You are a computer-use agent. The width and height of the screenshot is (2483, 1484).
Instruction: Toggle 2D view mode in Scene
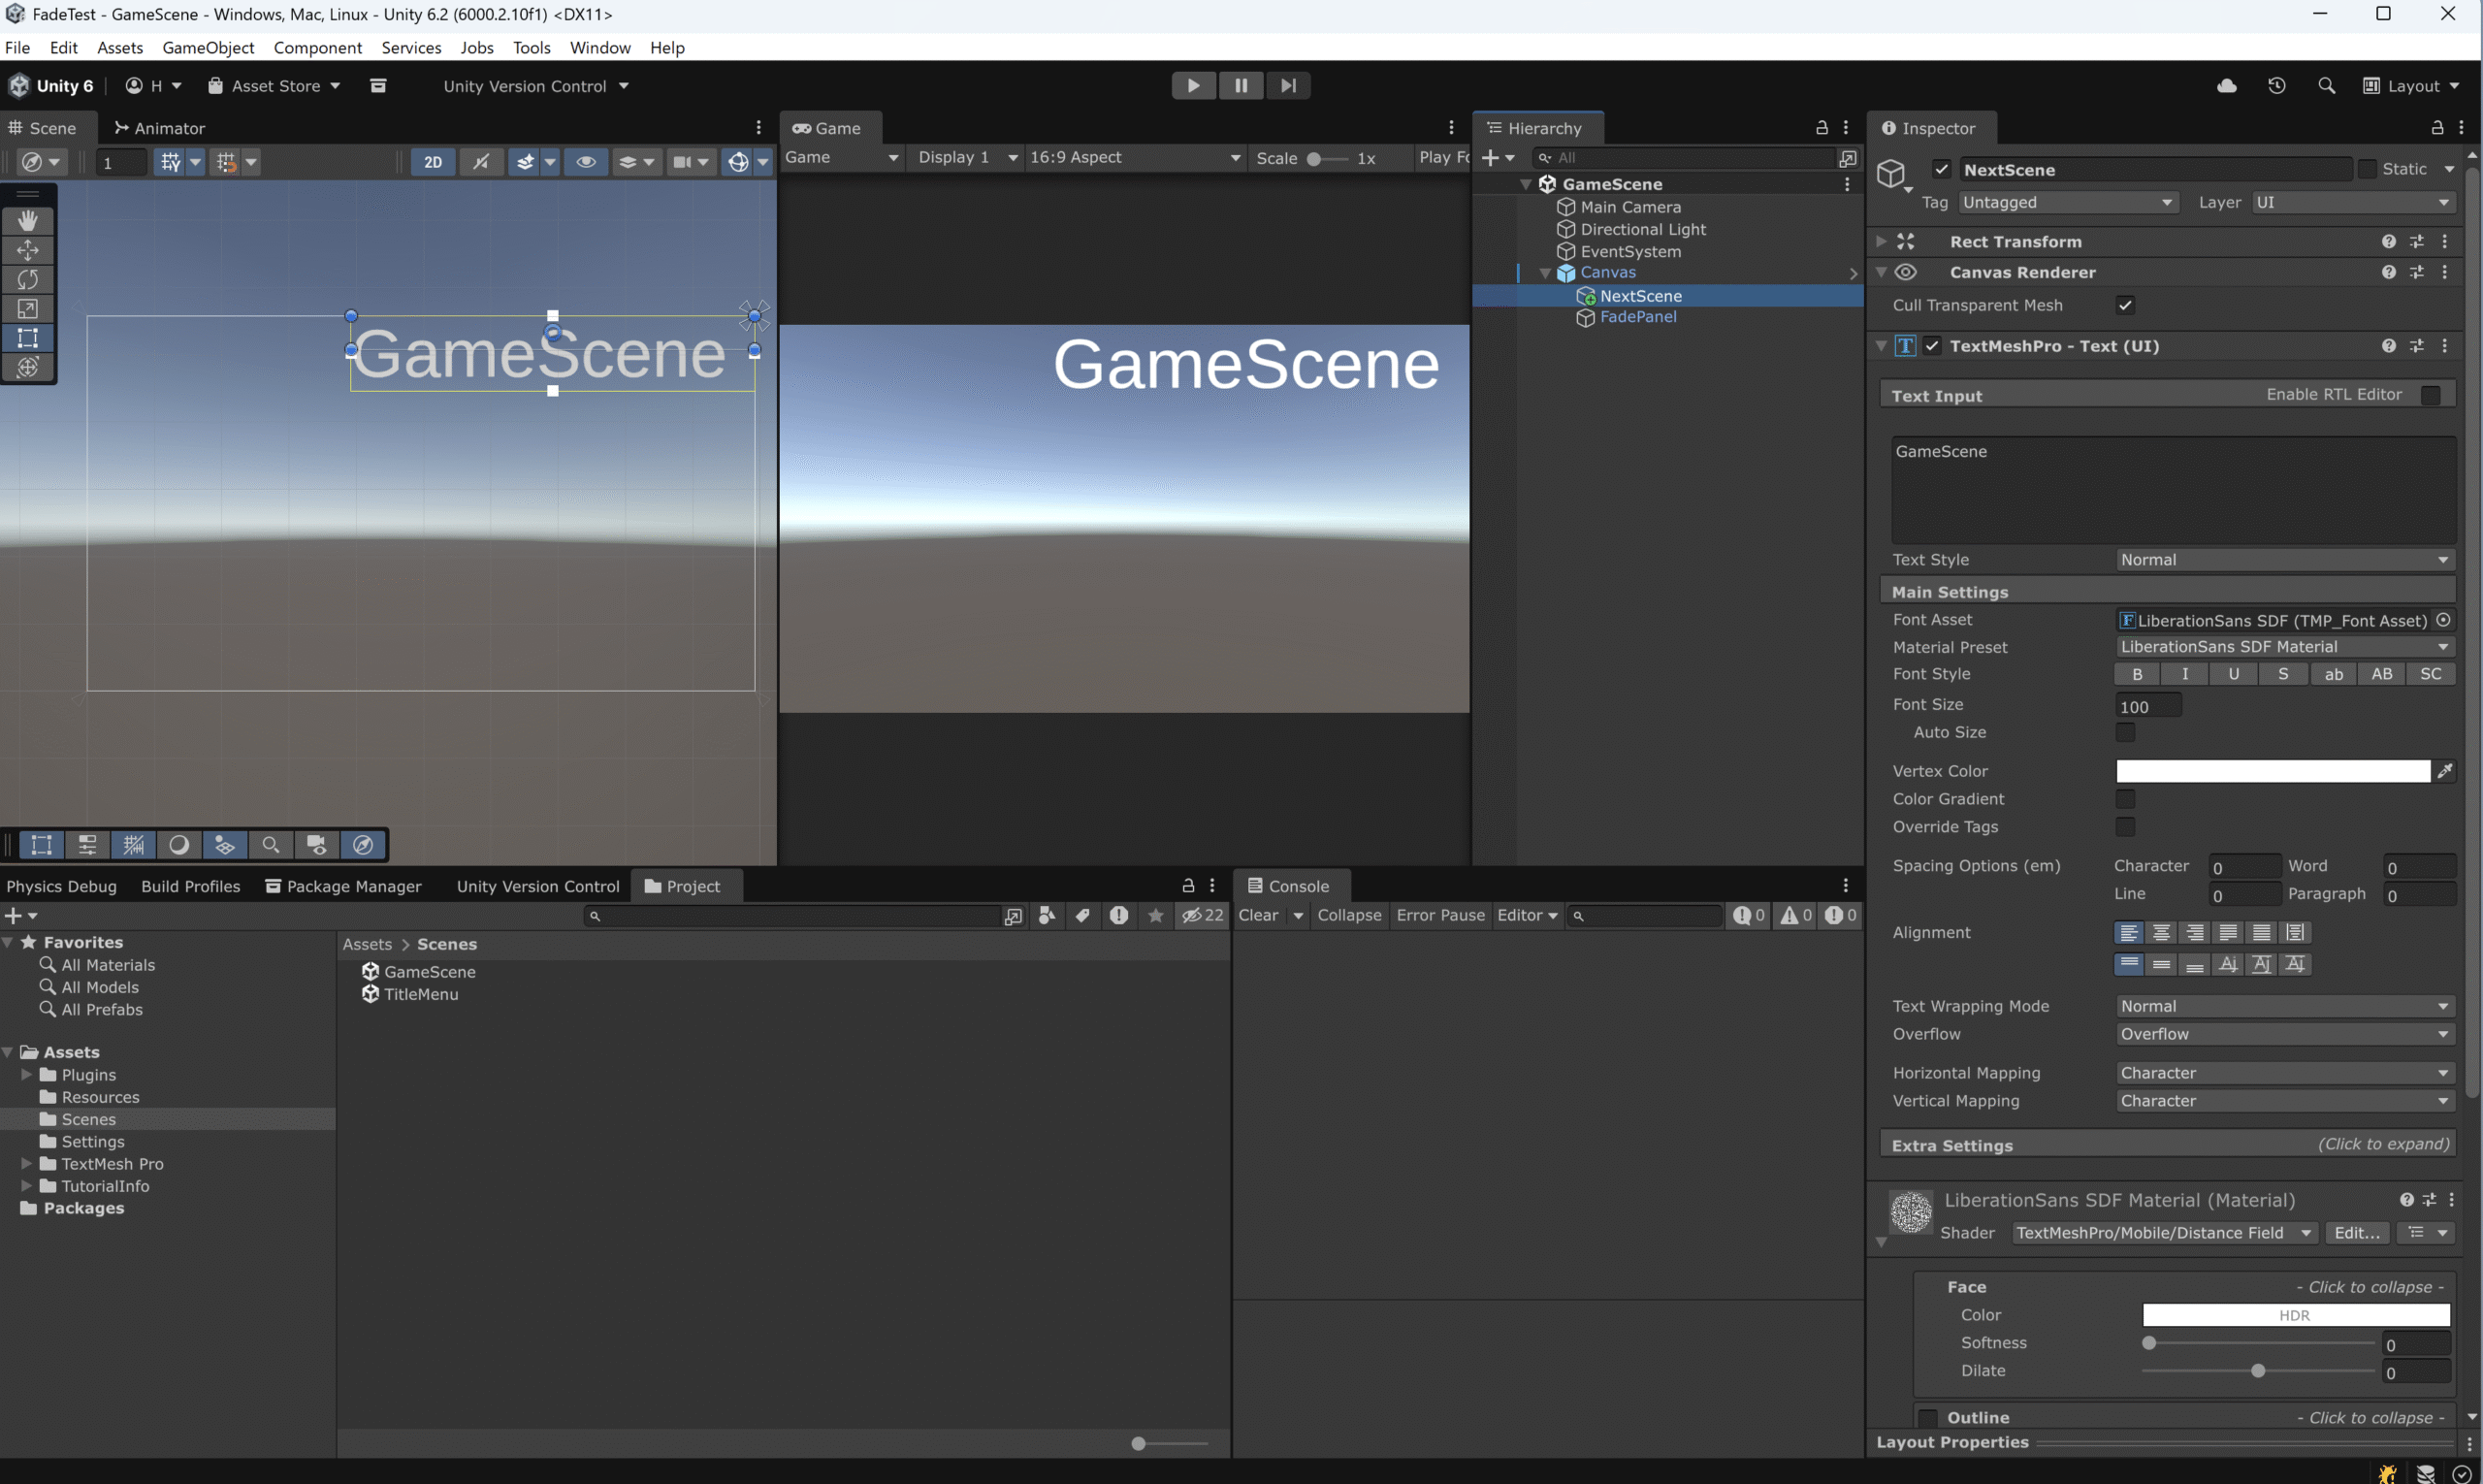433,162
